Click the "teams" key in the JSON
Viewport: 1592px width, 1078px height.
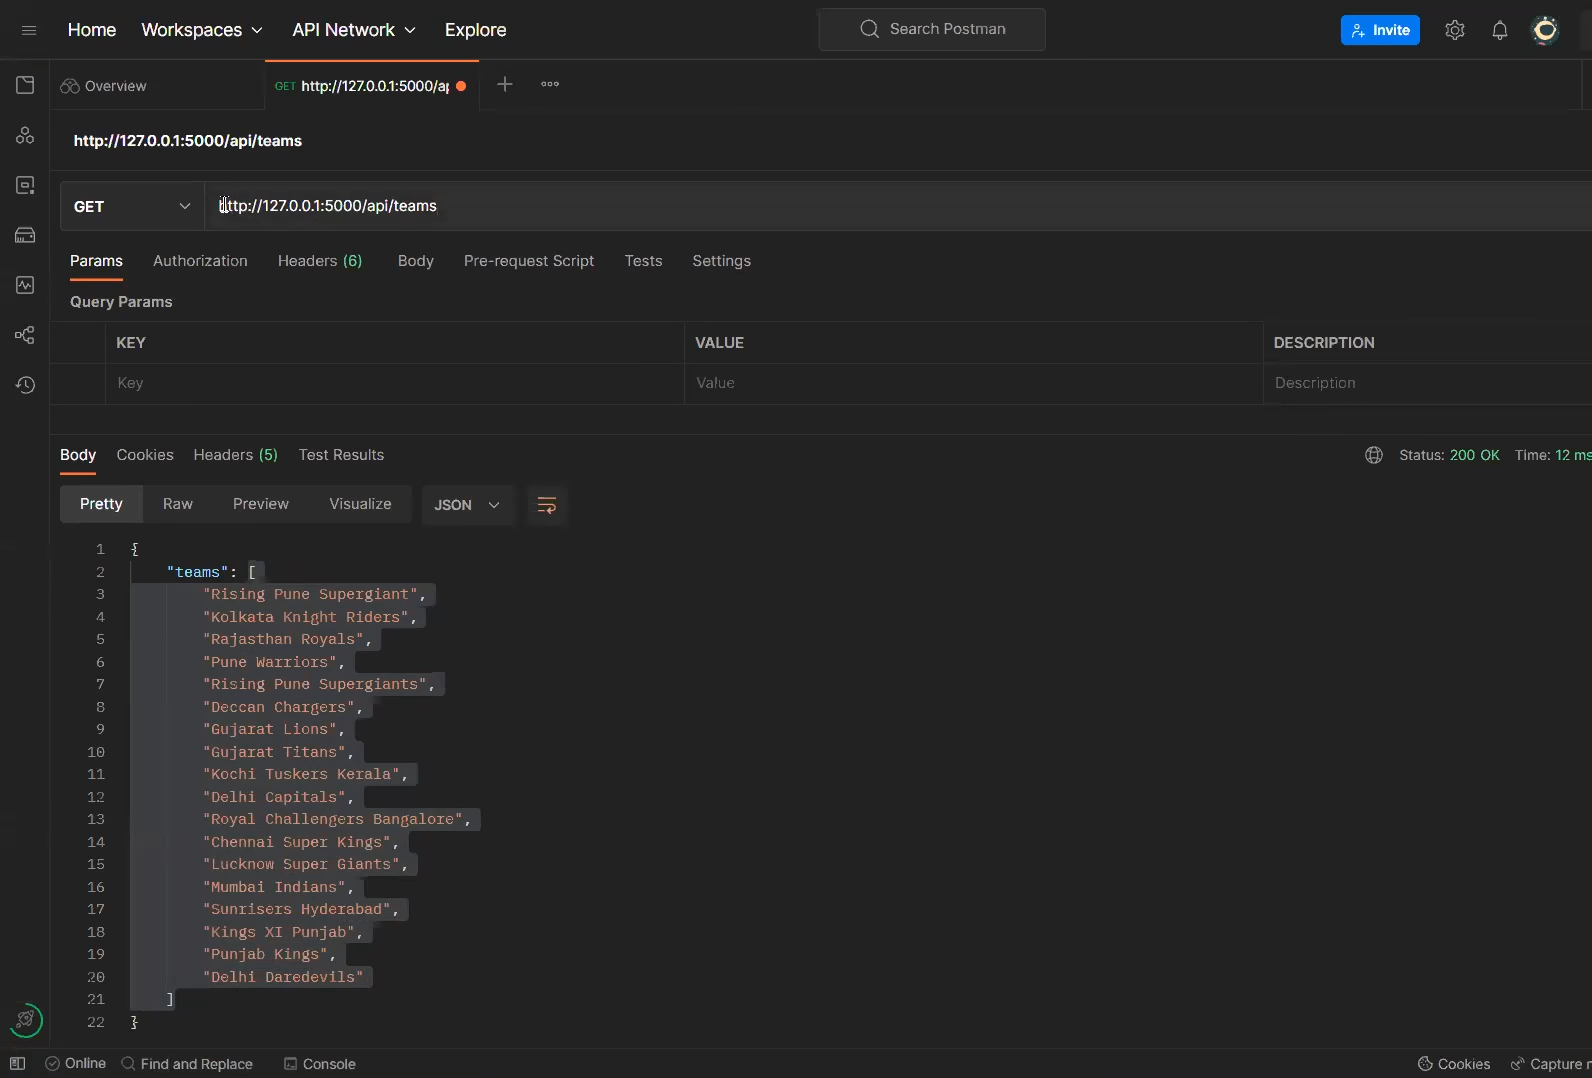198,572
